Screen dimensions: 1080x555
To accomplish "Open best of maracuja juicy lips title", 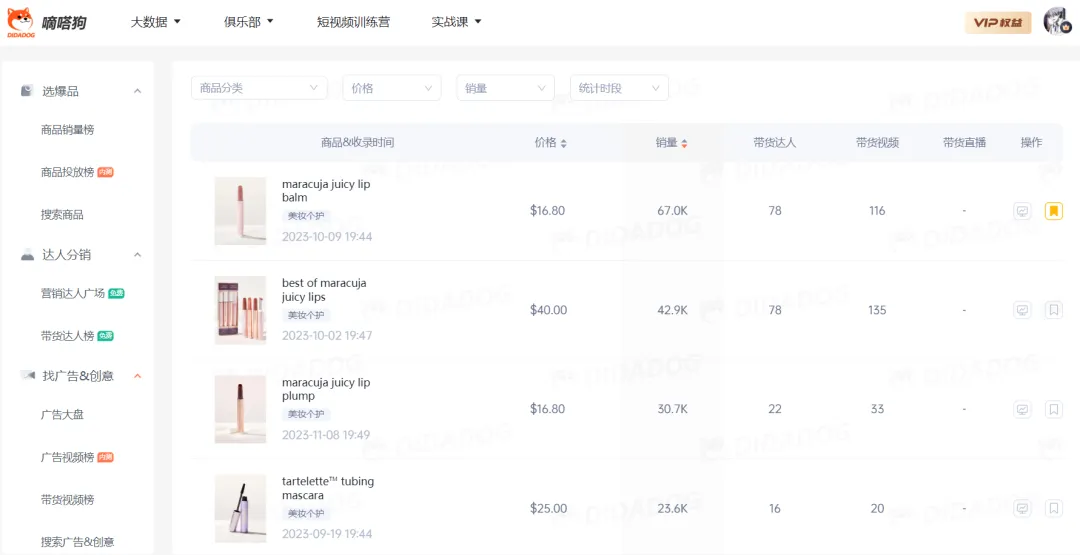I will tap(324, 290).
